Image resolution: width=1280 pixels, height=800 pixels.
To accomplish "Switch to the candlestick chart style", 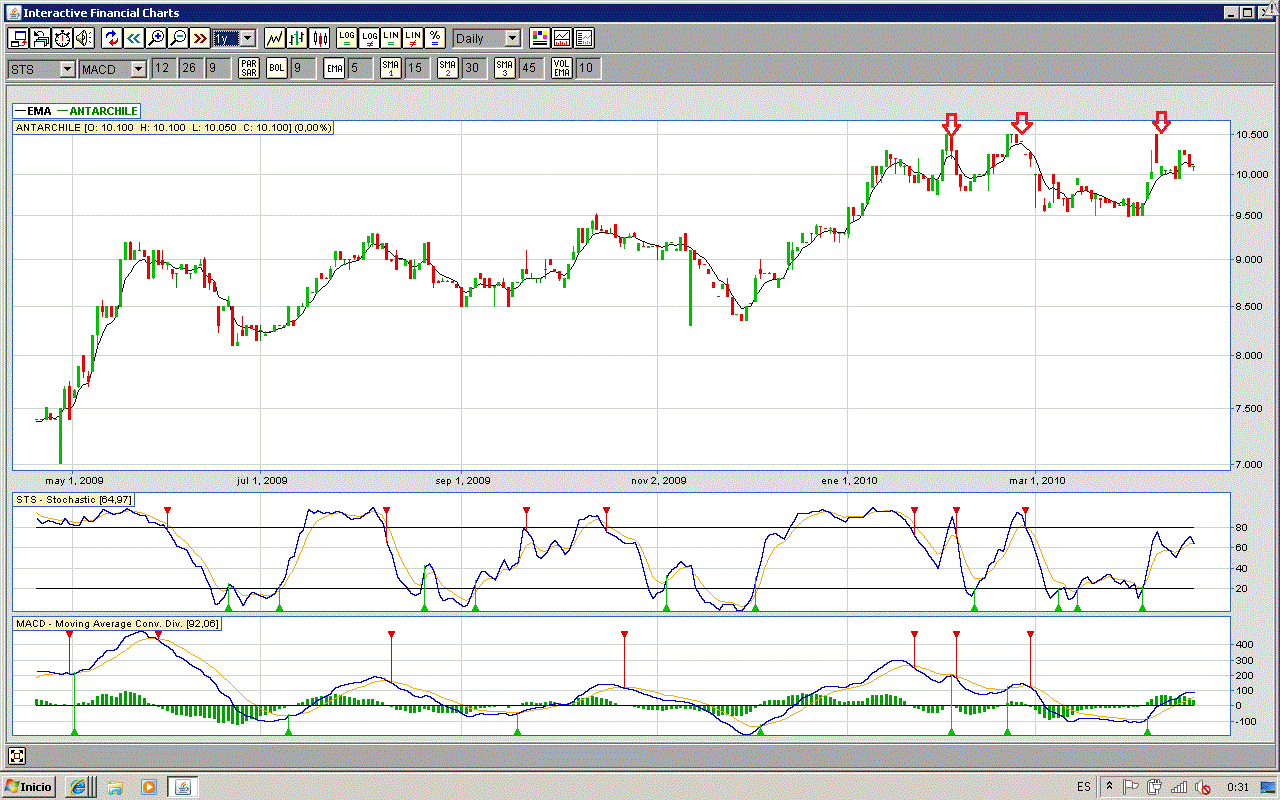I will click(x=320, y=38).
